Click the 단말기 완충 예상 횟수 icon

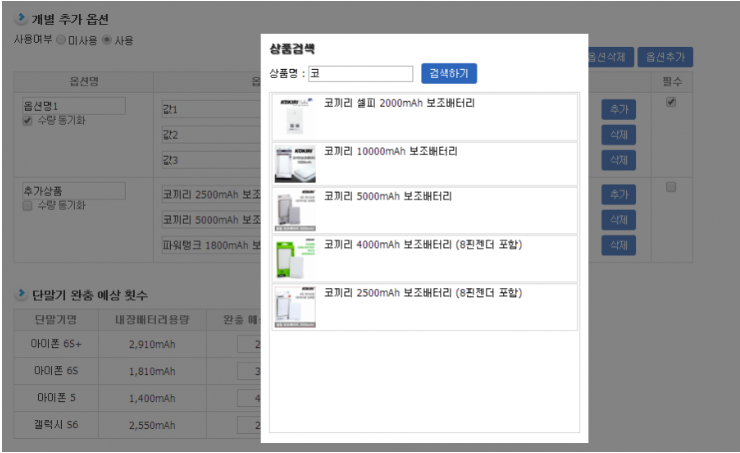(x=21, y=294)
